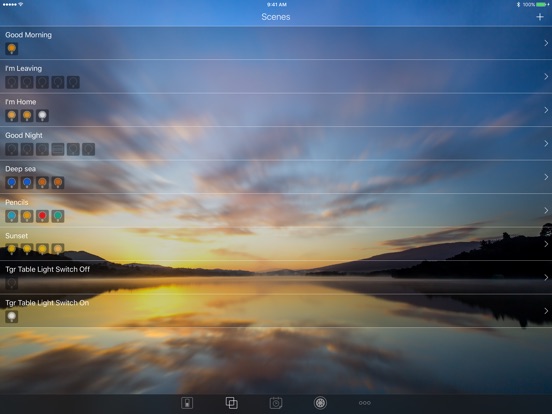Select "Tgr Table Light Switch On" title
552x414 pixels.
point(47,303)
